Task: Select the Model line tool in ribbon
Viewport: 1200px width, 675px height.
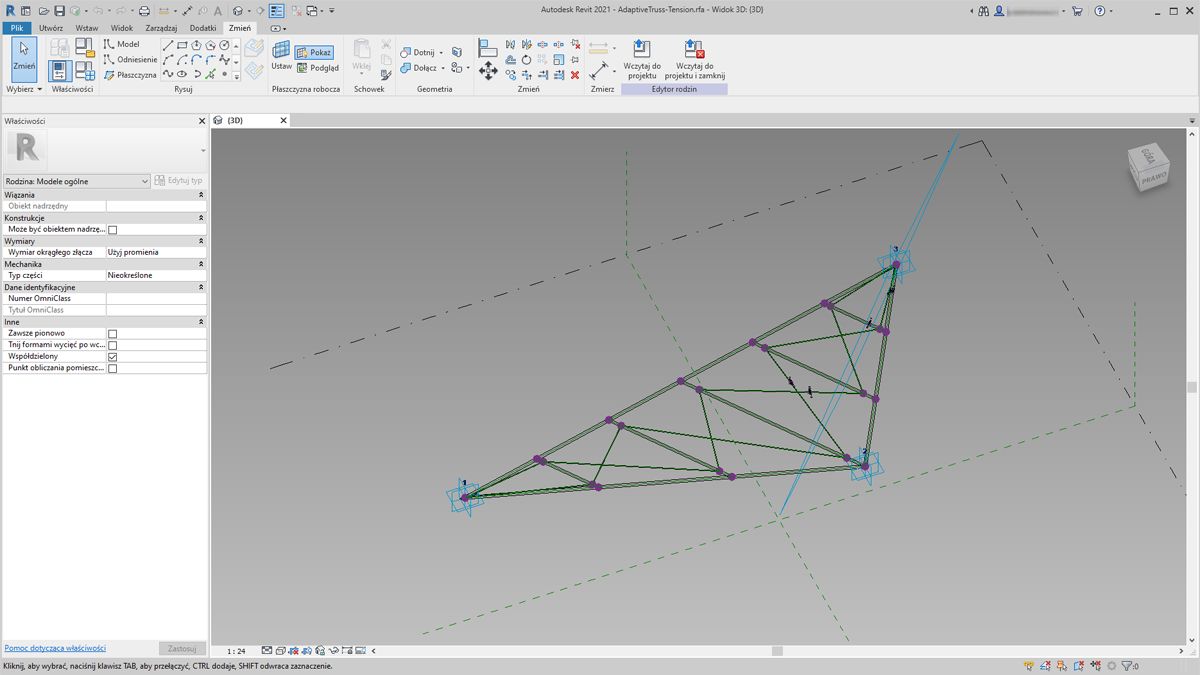Action: click(x=122, y=44)
